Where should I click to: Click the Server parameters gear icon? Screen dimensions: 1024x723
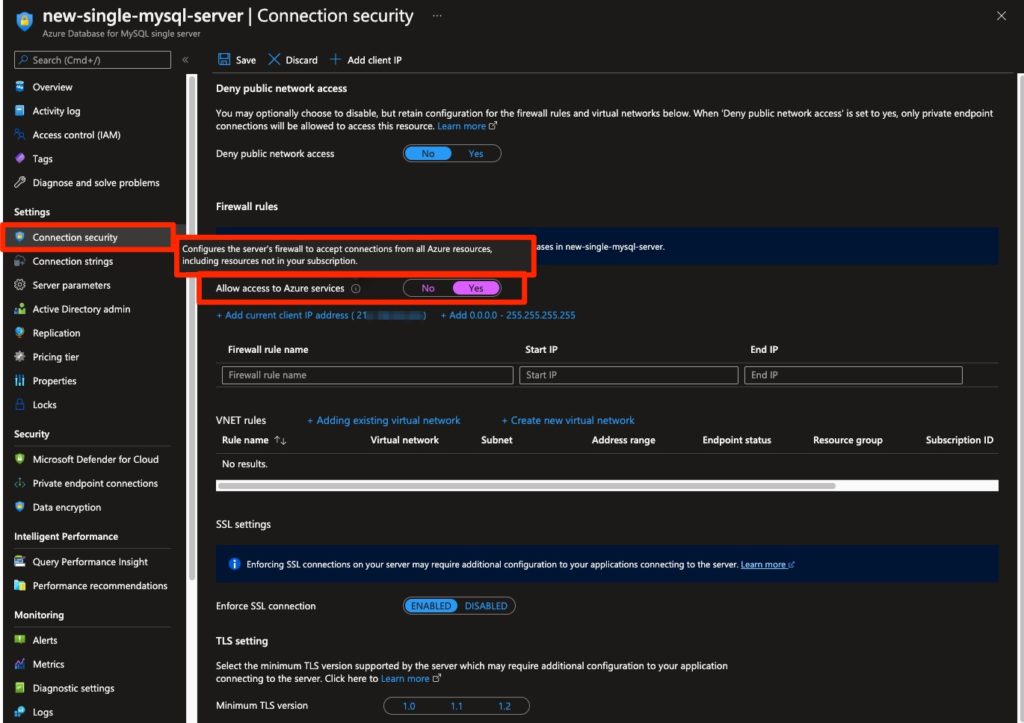20,285
